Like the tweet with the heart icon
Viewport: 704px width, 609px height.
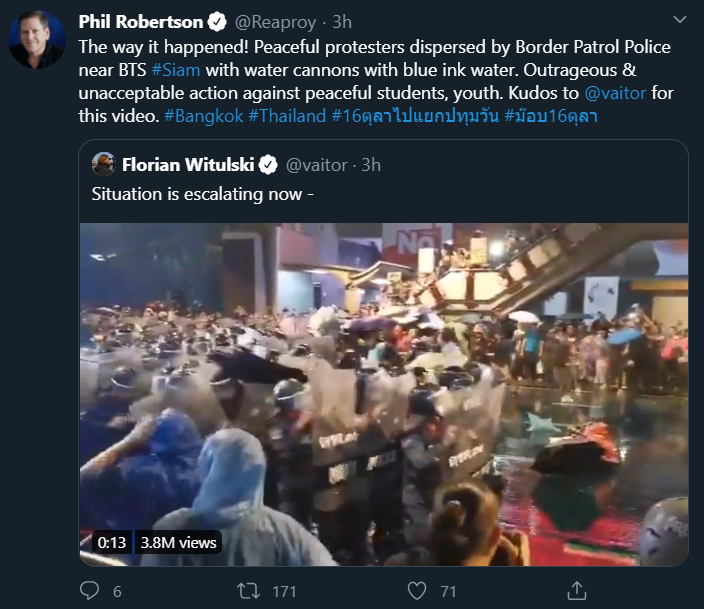pos(418,590)
